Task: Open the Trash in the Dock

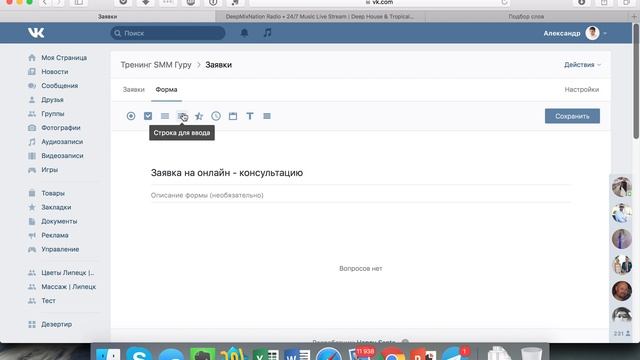Action: [x=531, y=354]
